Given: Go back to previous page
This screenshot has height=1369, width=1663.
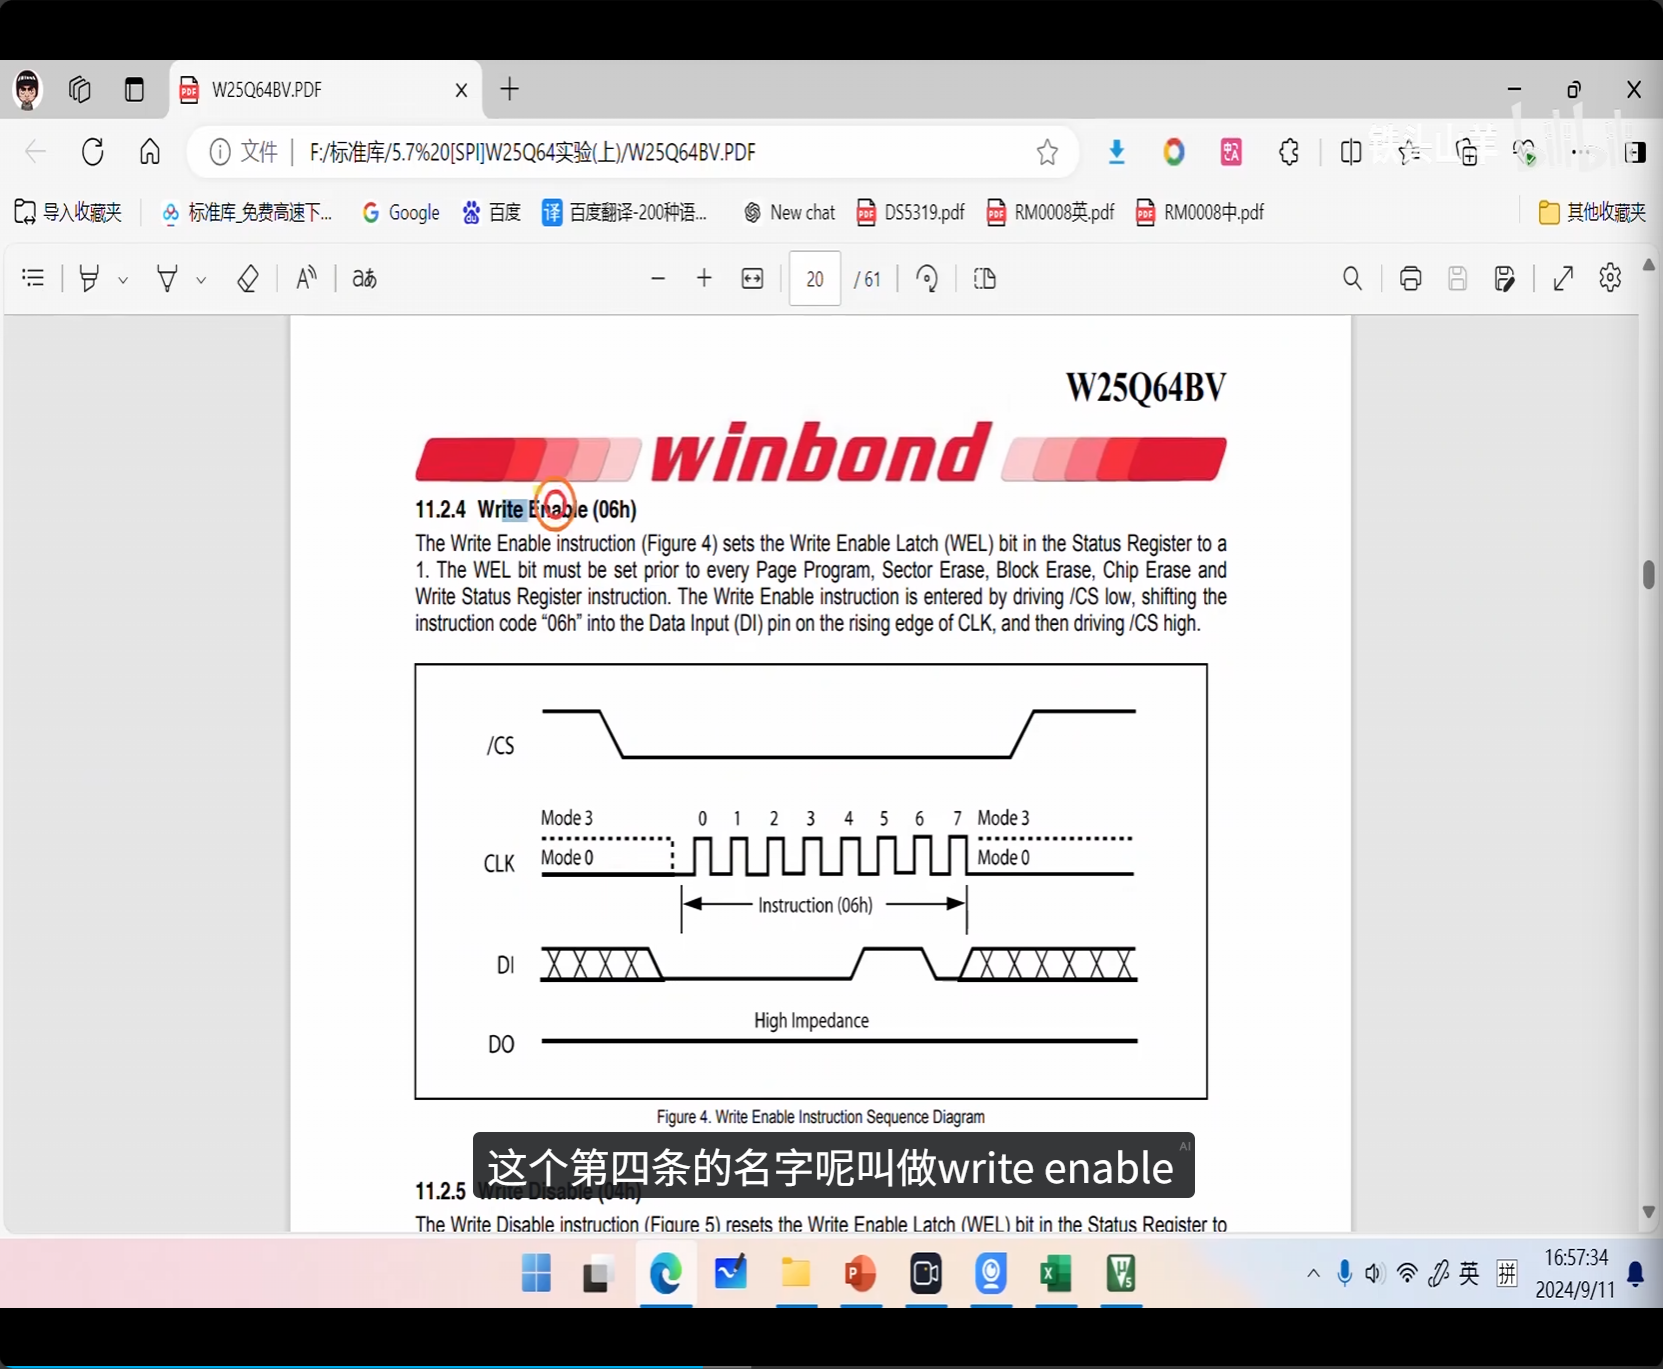Looking at the screenshot, I should coord(36,152).
